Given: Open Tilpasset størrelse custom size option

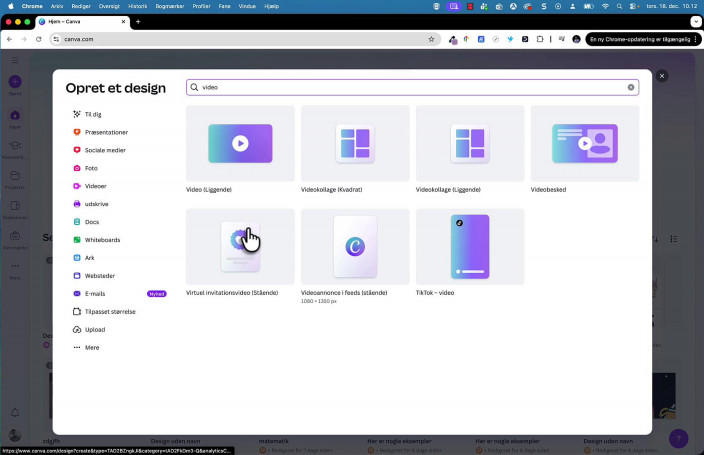Looking at the screenshot, I should point(109,312).
